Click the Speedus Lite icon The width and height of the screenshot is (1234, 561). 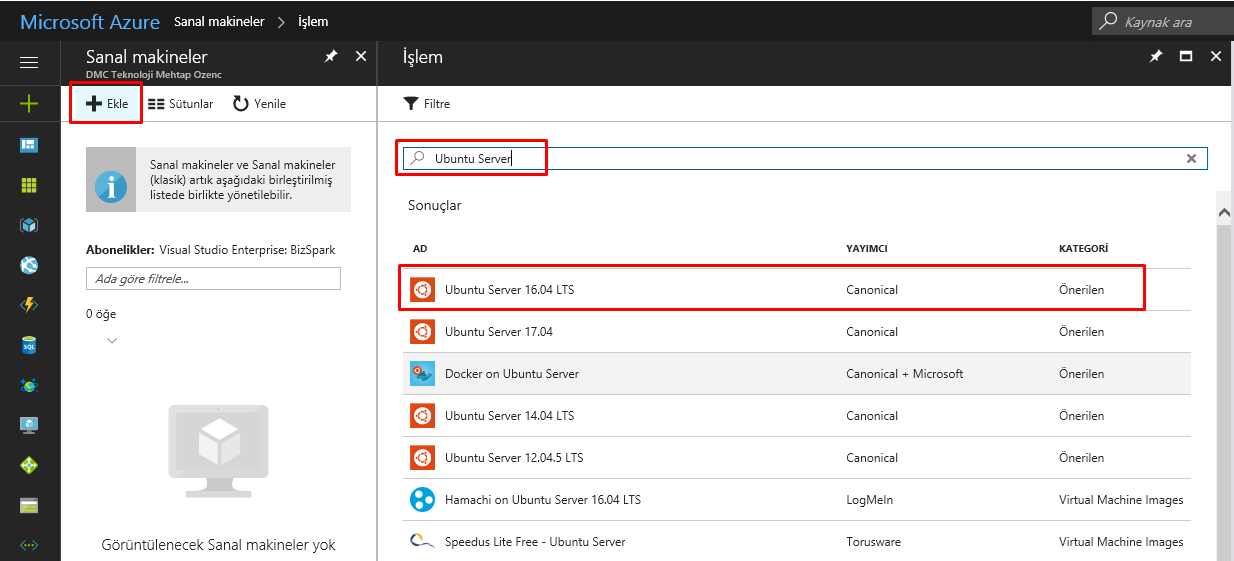pos(422,542)
